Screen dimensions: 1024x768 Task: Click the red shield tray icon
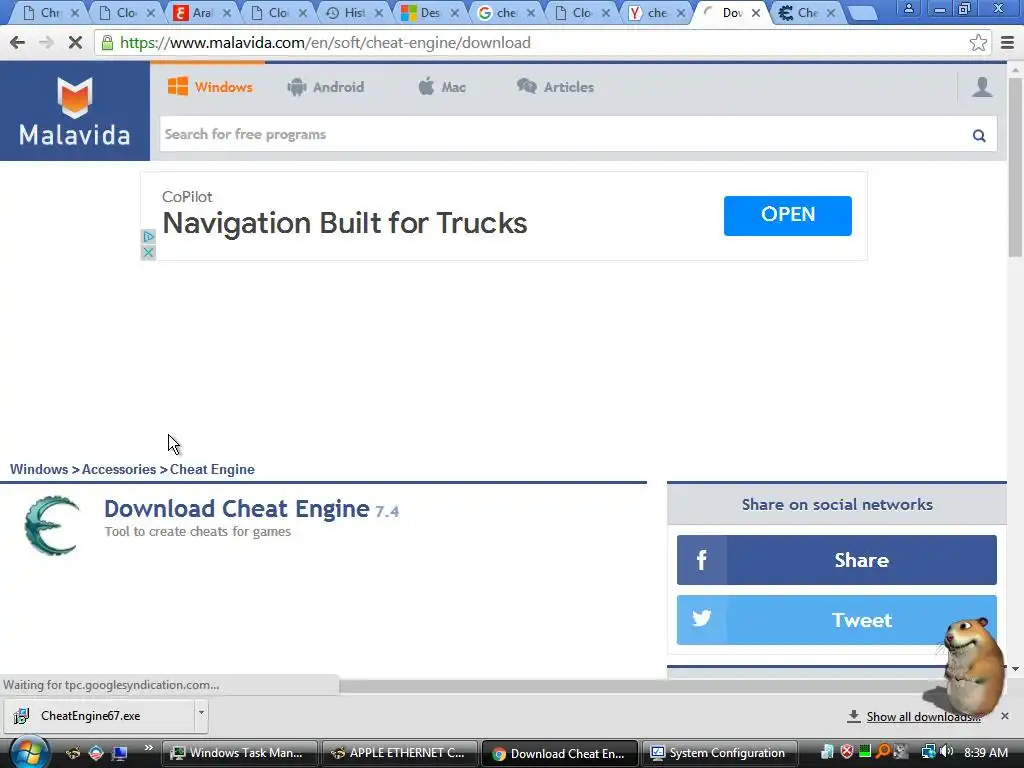[847, 752]
